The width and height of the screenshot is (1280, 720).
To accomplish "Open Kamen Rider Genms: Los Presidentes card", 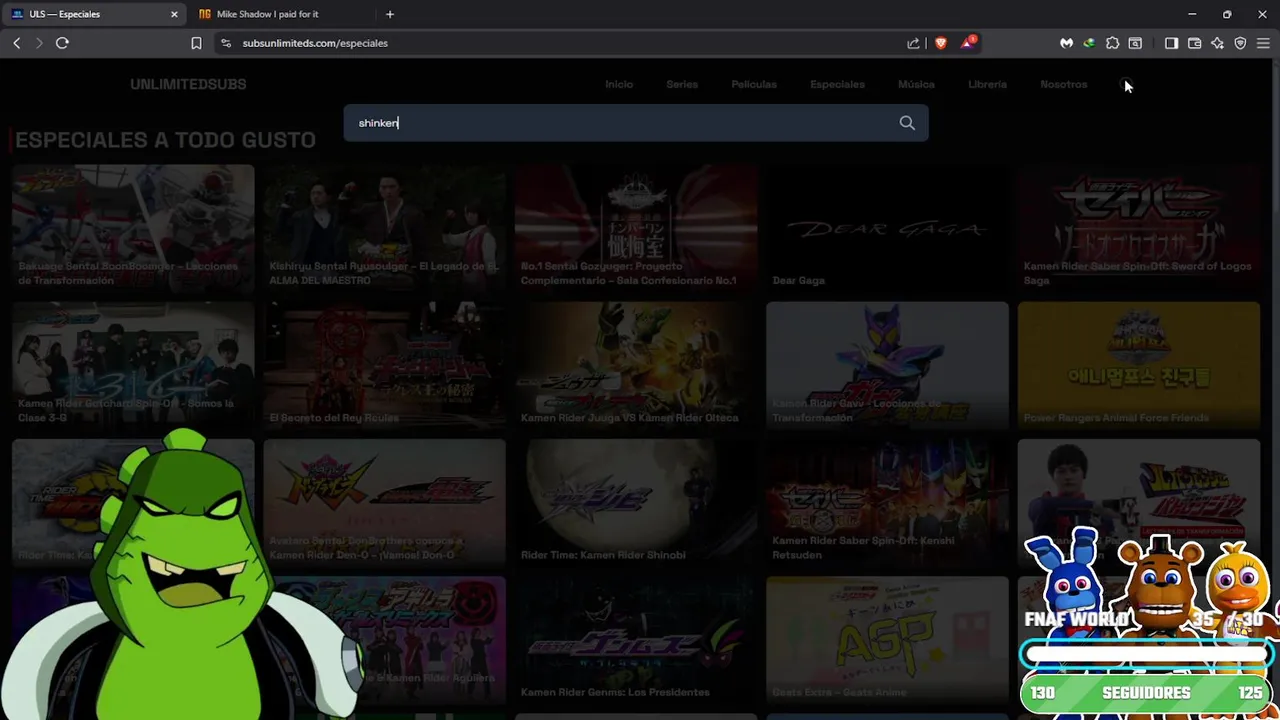I will coord(636,640).
